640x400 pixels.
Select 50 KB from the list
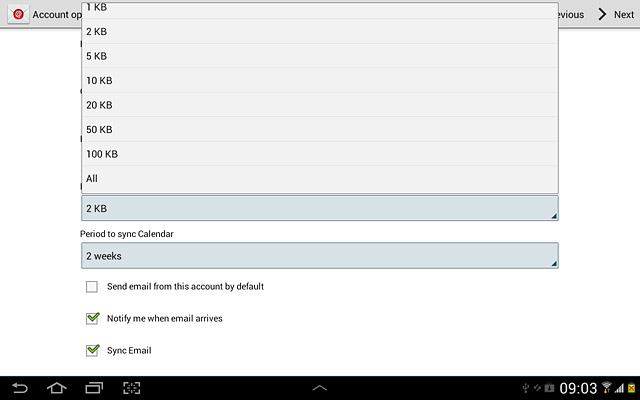320,129
